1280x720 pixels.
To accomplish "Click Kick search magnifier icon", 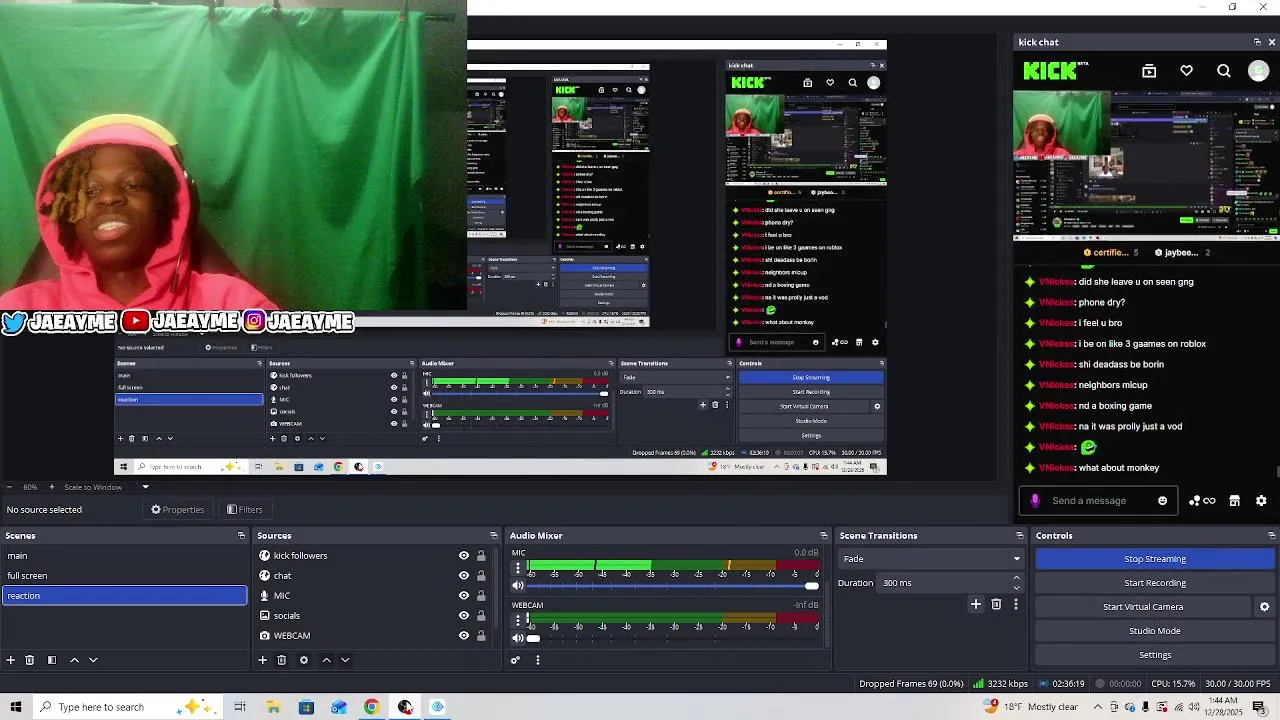I will 1224,71.
